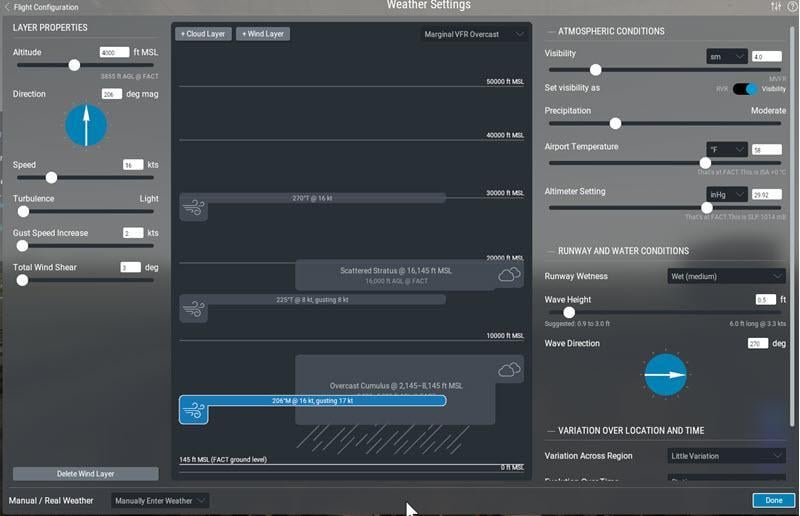The width and height of the screenshot is (800, 516).
Task: Select the 270°T @ 16 kt wind bar
Action: pos(312,198)
